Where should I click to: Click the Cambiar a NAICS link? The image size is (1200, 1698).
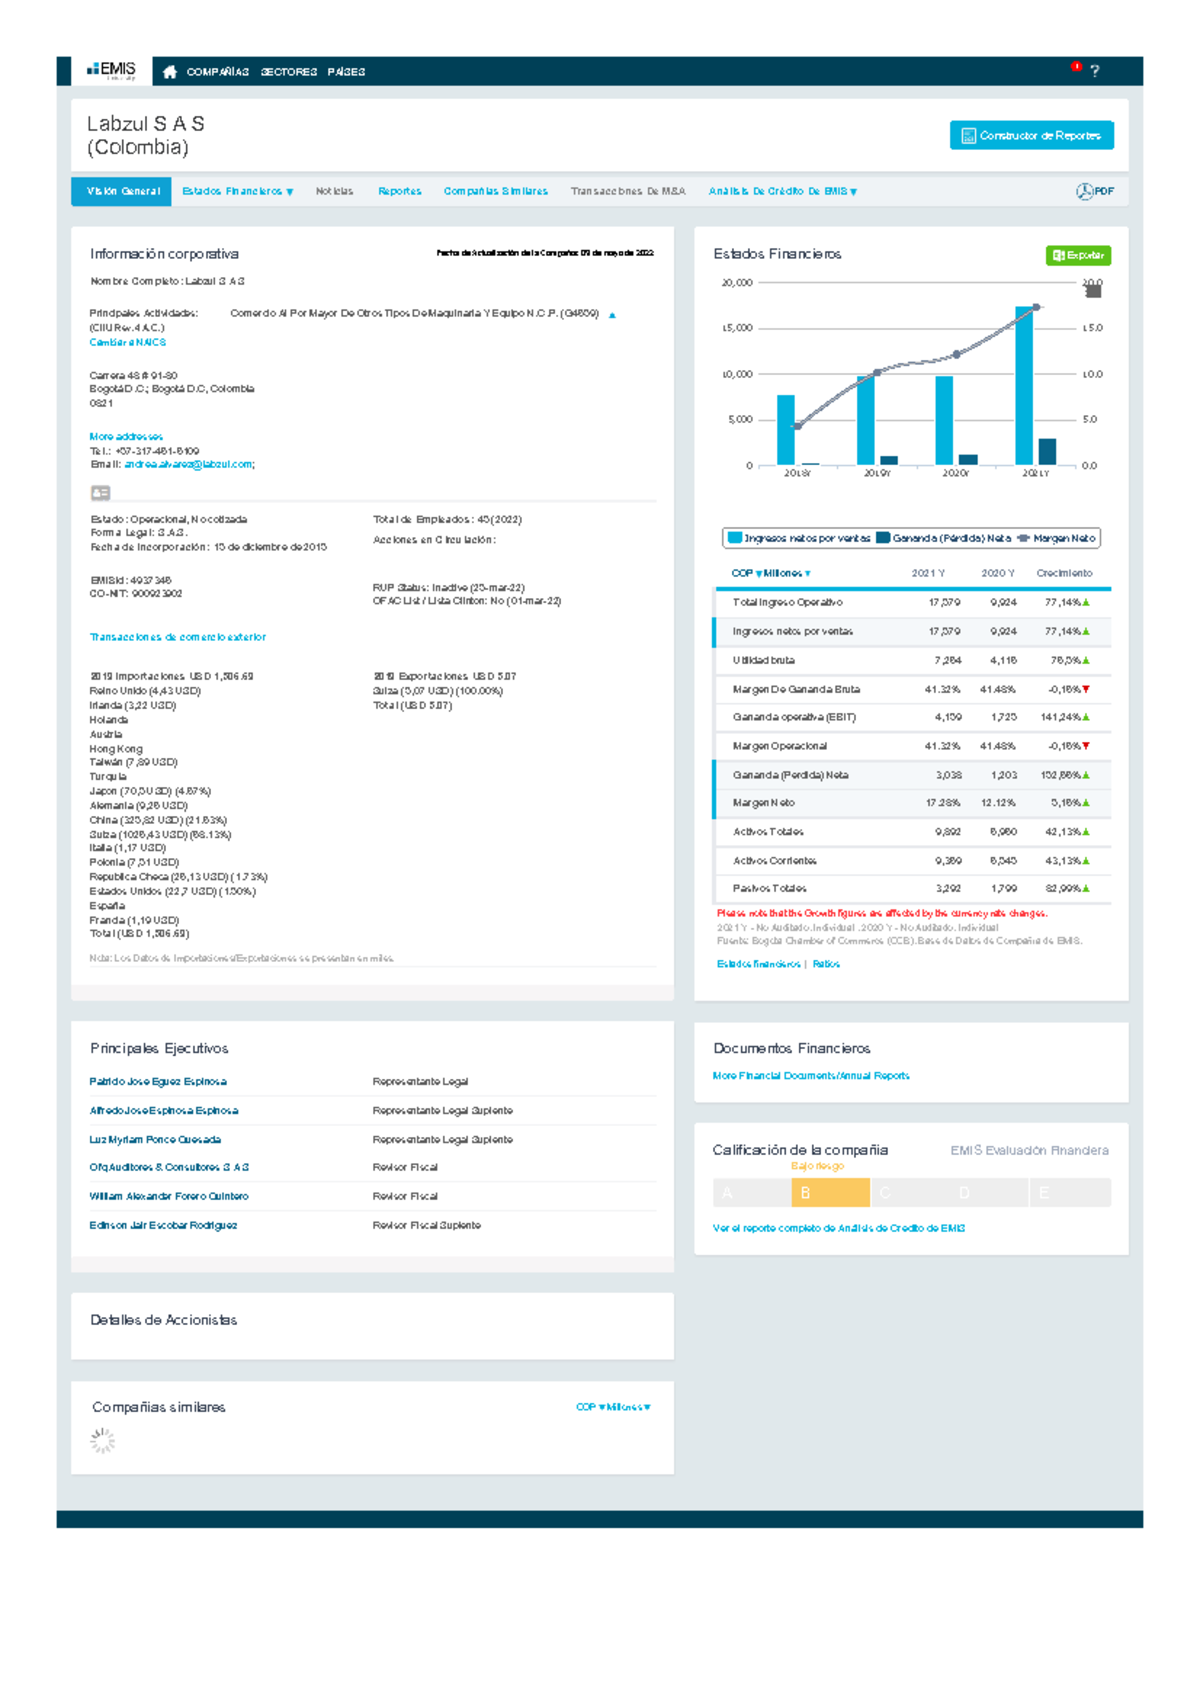pyautogui.click(x=127, y=342)
